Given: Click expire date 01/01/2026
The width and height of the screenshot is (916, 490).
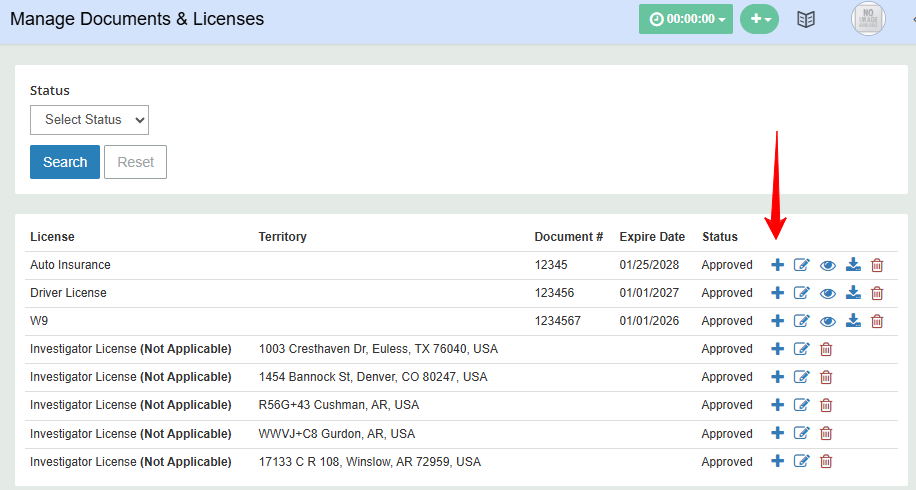Looking at the screenshot, I should tap(650, 321).
